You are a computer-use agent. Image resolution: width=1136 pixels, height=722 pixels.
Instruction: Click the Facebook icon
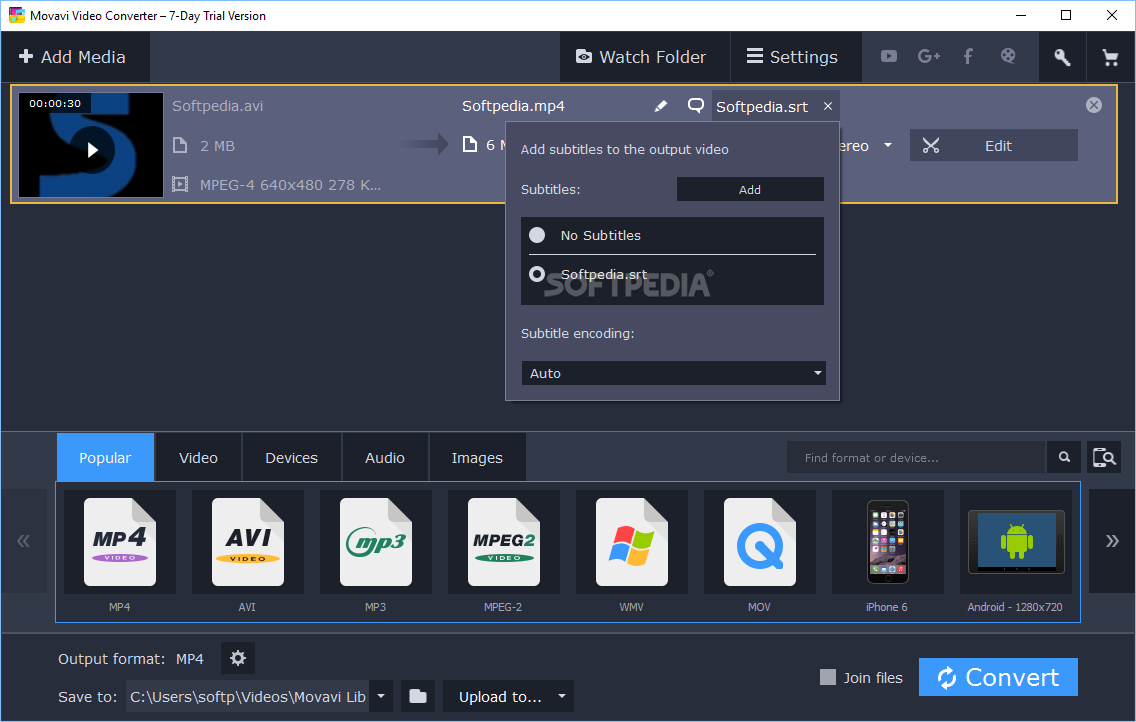point(968,56)
